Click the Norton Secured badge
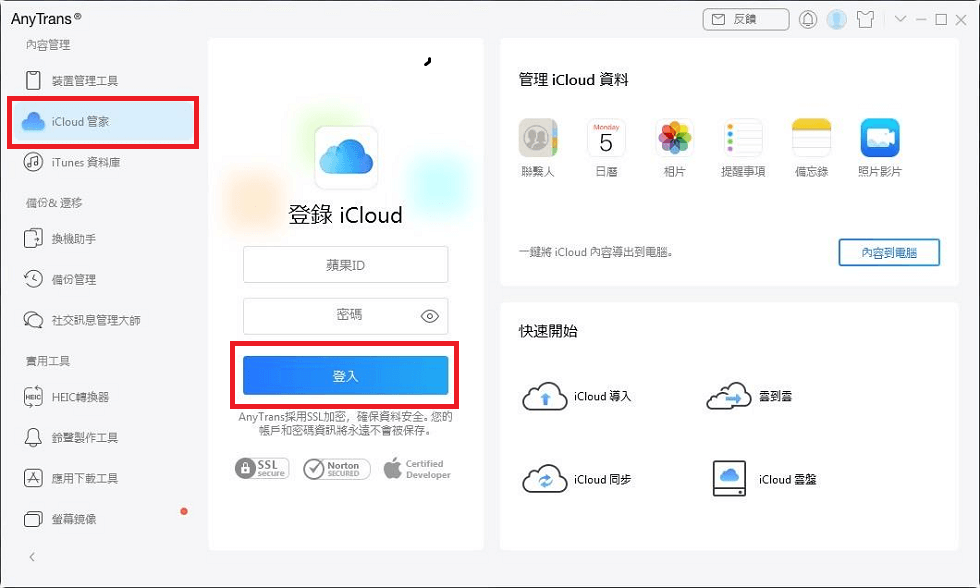The image size is (980, 588). click(336, 469)
